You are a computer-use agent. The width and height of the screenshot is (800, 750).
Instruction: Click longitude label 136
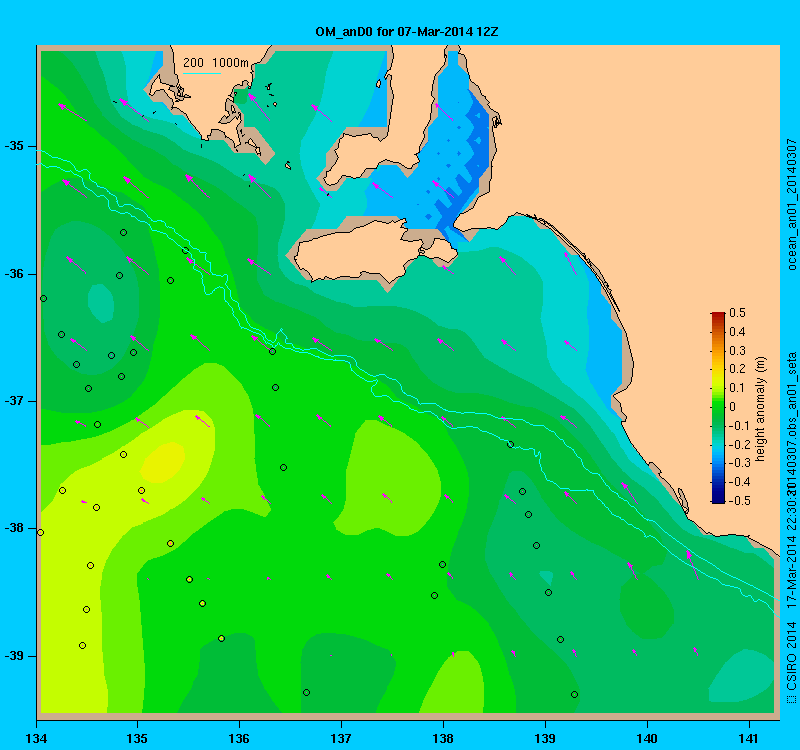pos(239,738)
